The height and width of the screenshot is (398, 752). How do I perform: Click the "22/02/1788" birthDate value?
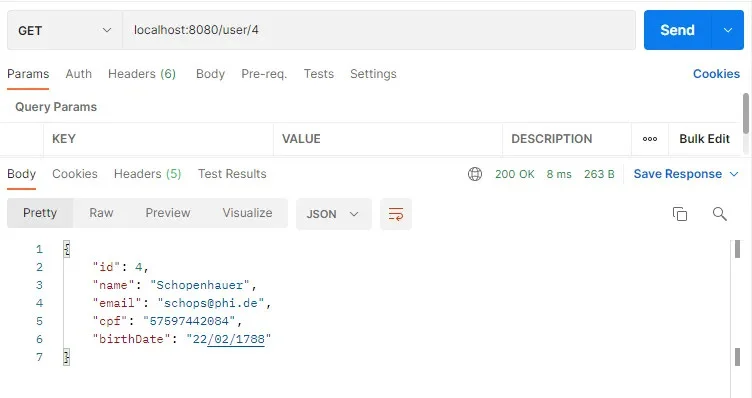(229, 339)
